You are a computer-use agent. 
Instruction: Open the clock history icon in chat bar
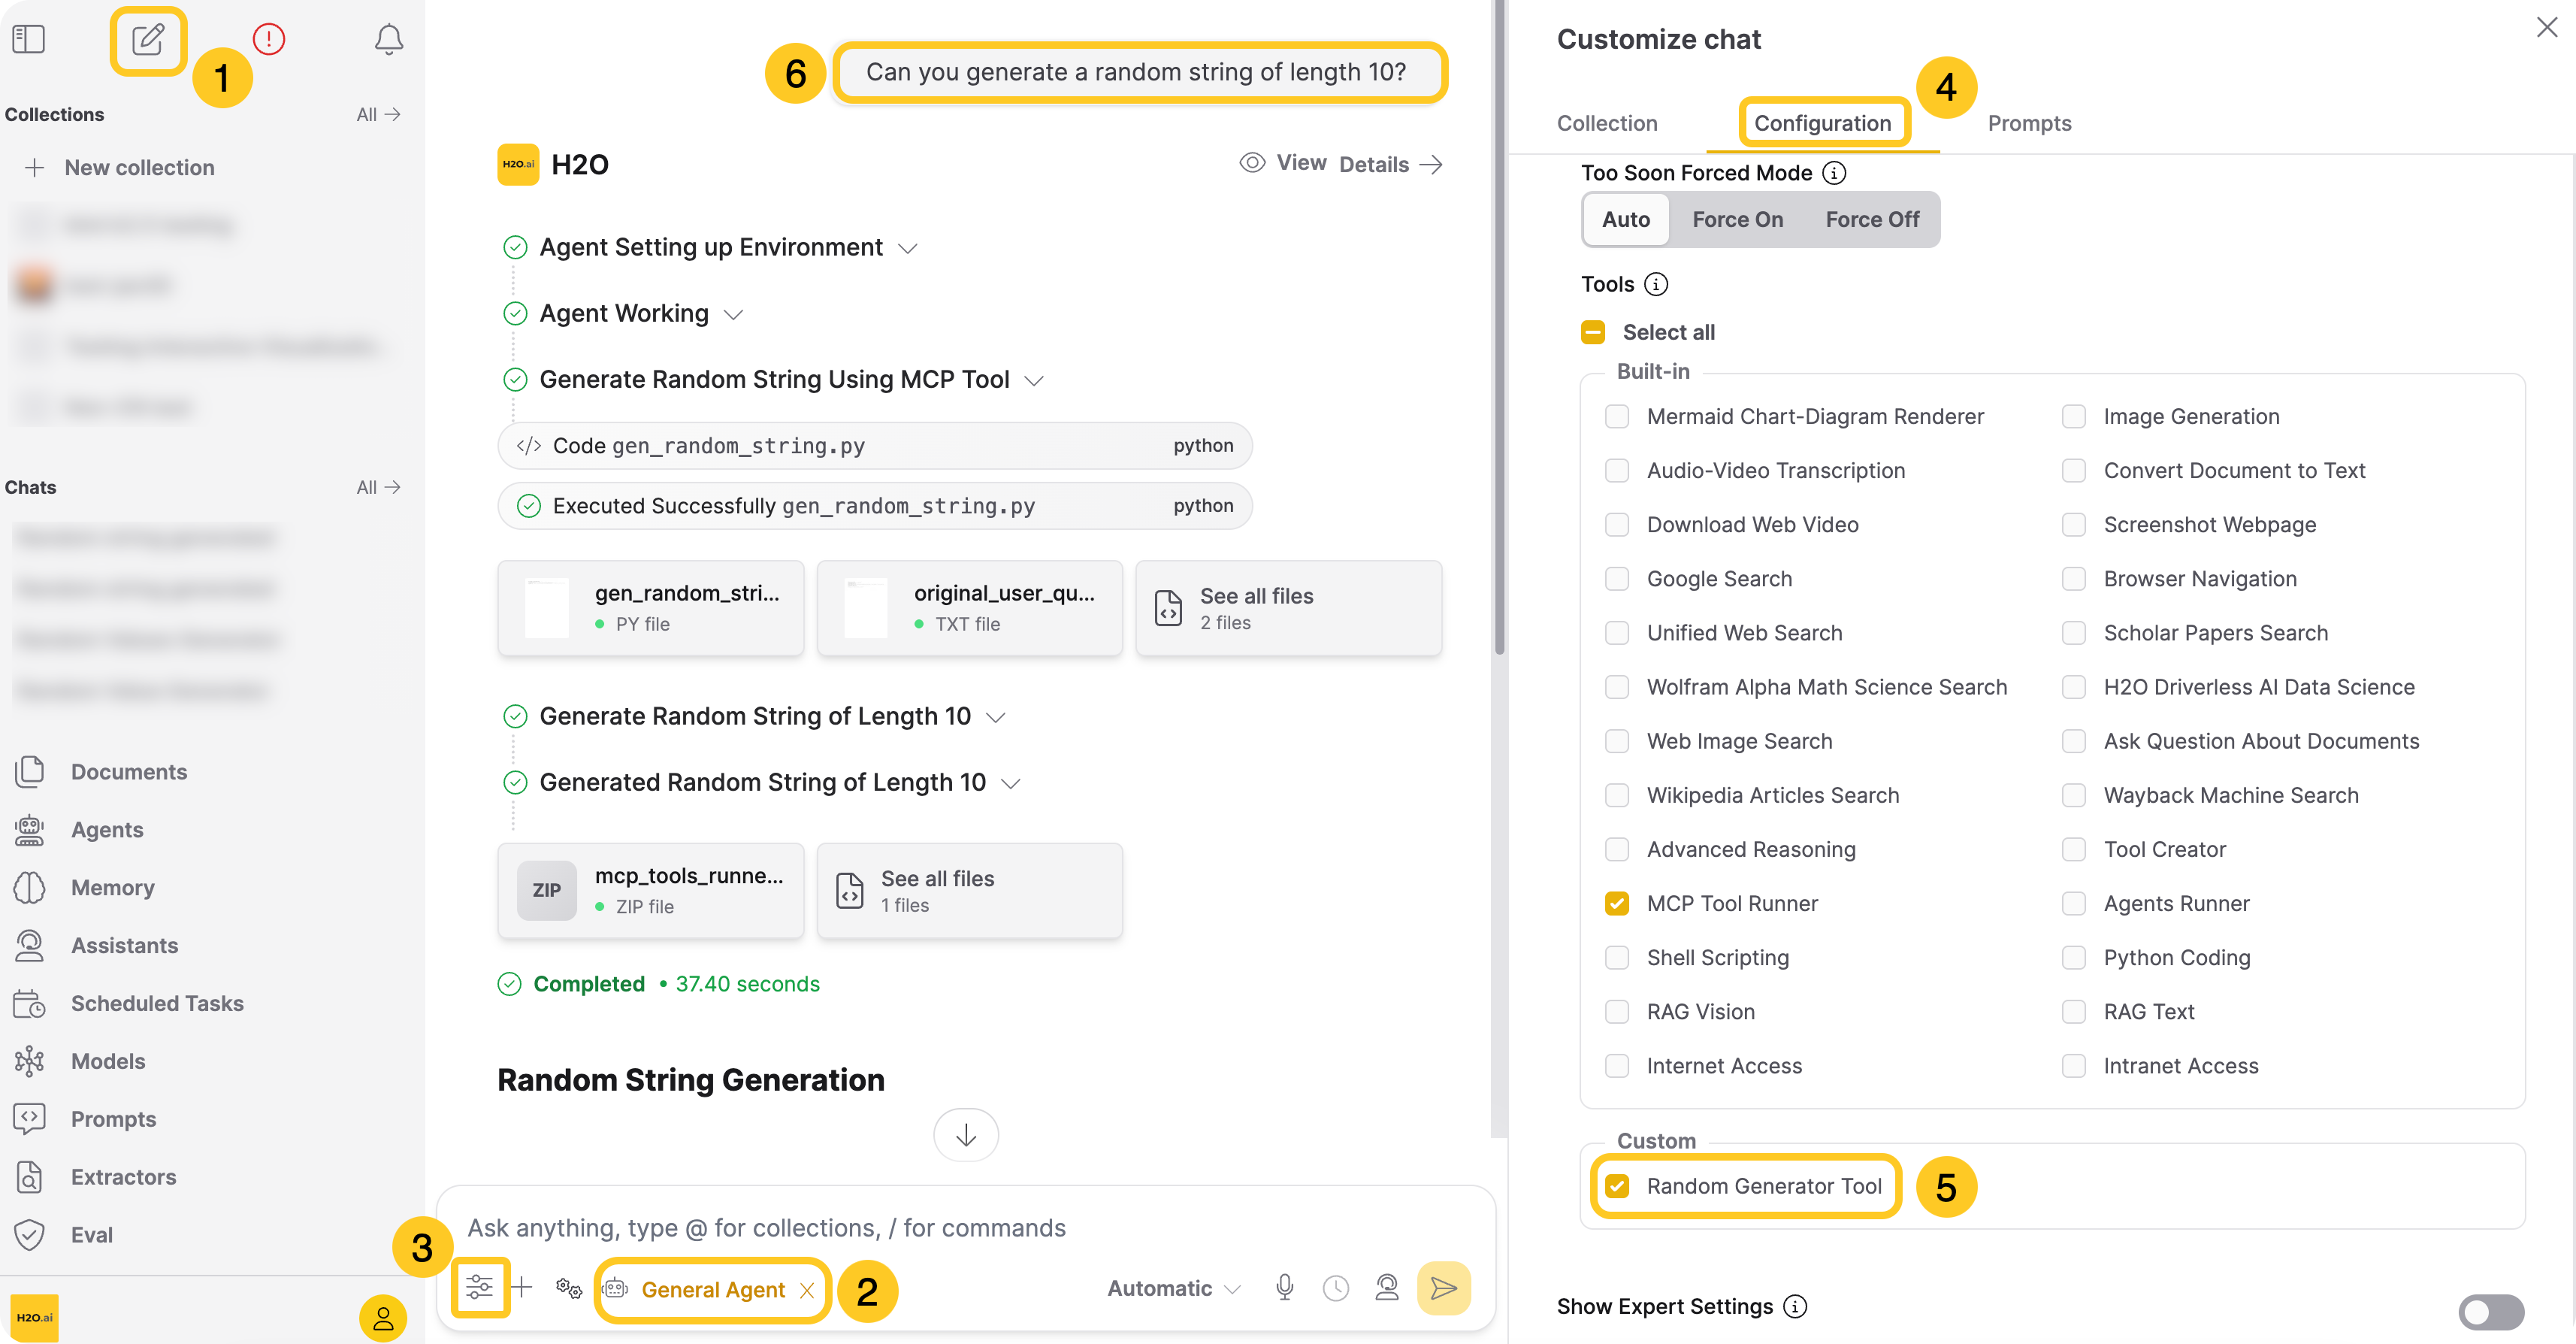[1336, 1288]
